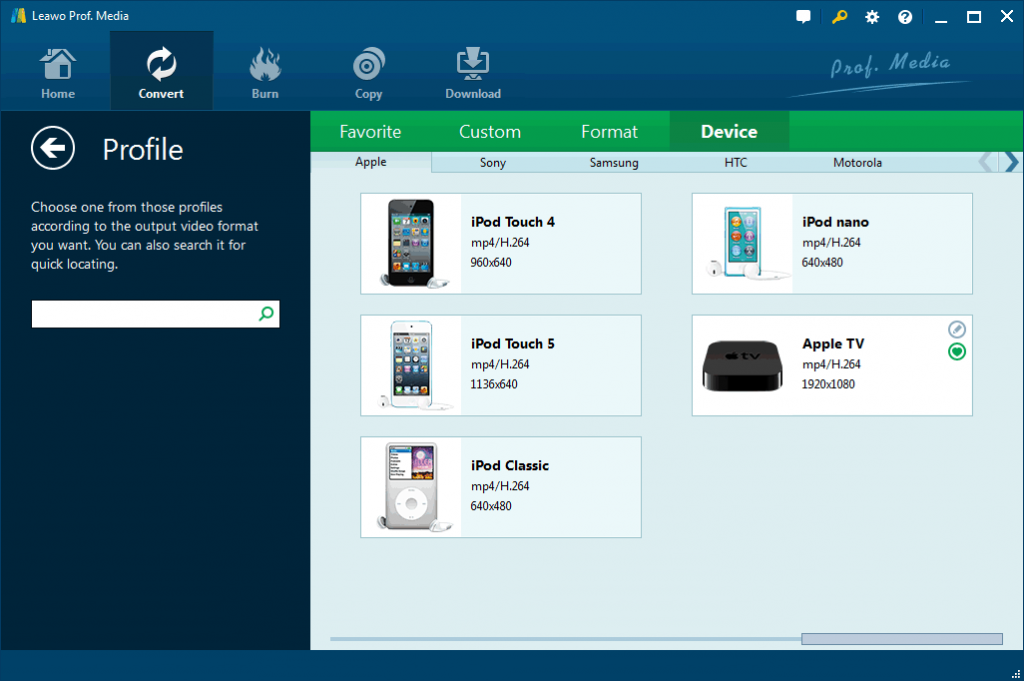This screenshot has height=681, width=1024.
Task: Open the feedback speech bubble icon
Action: coord(804,17)
